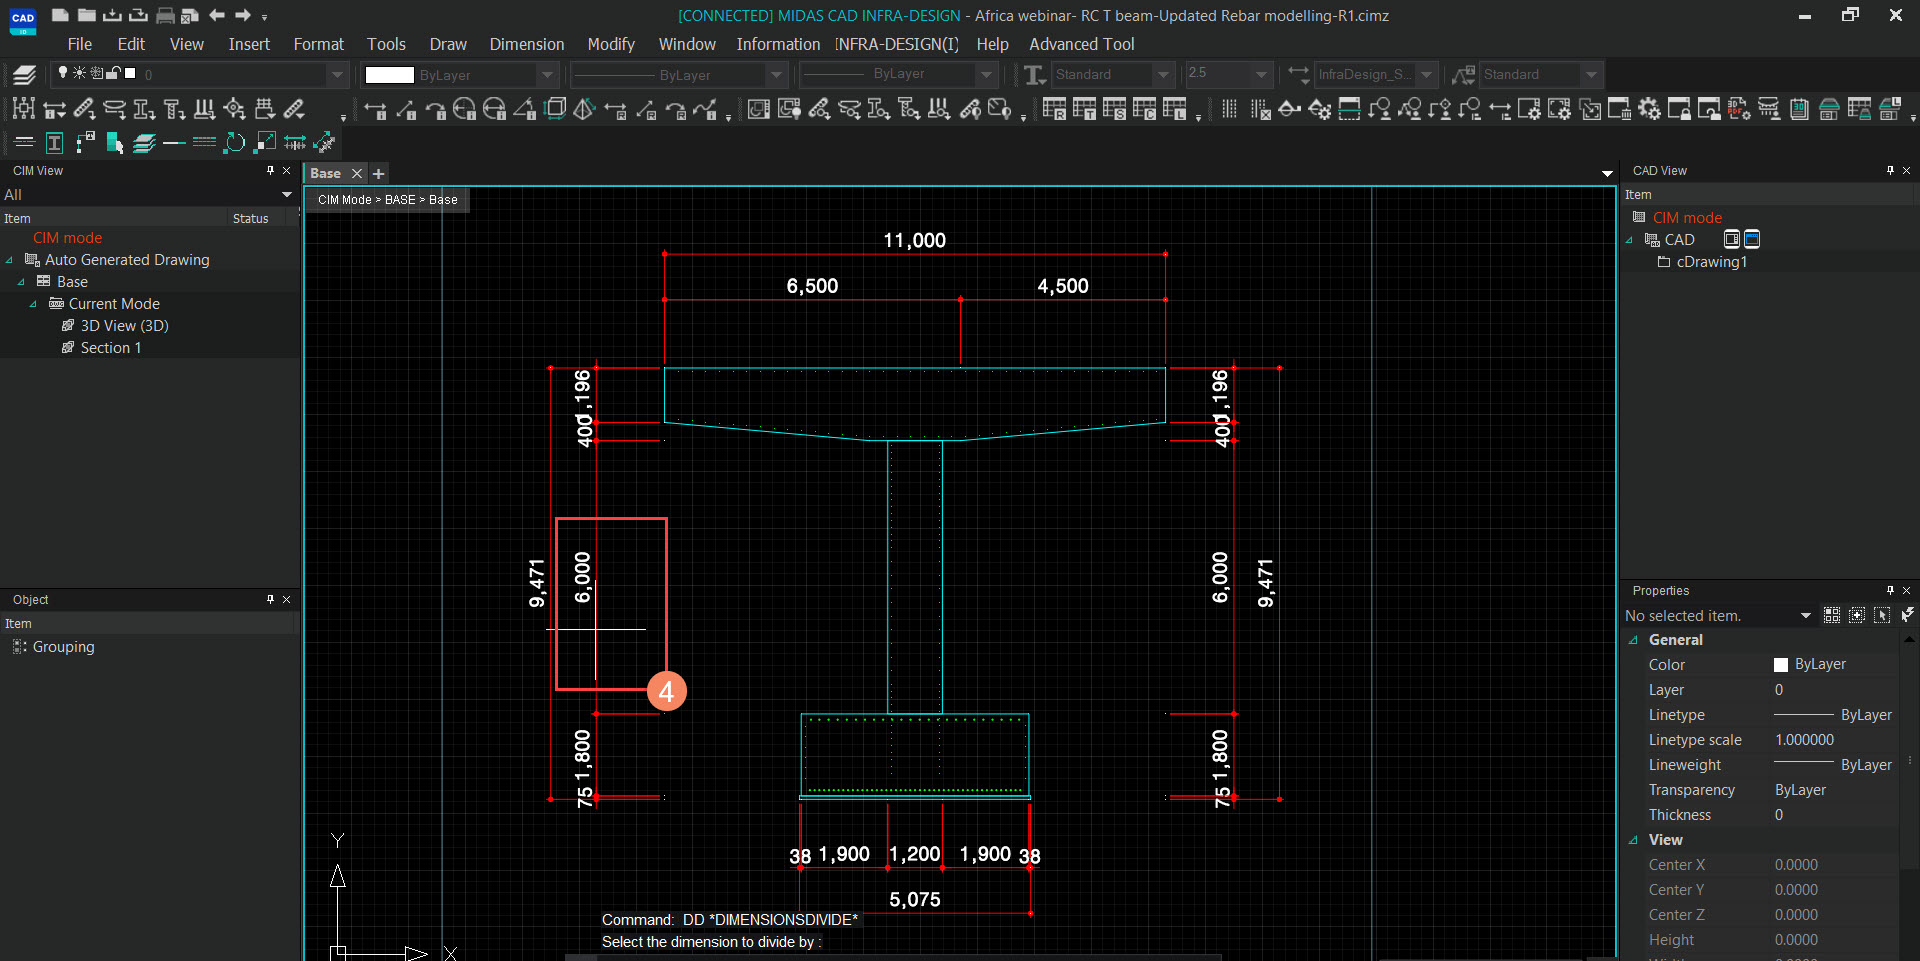Viewport: 1920px width, 961px height.
Task: Collapse the General properties section
Action: [x=1634, y=641]
